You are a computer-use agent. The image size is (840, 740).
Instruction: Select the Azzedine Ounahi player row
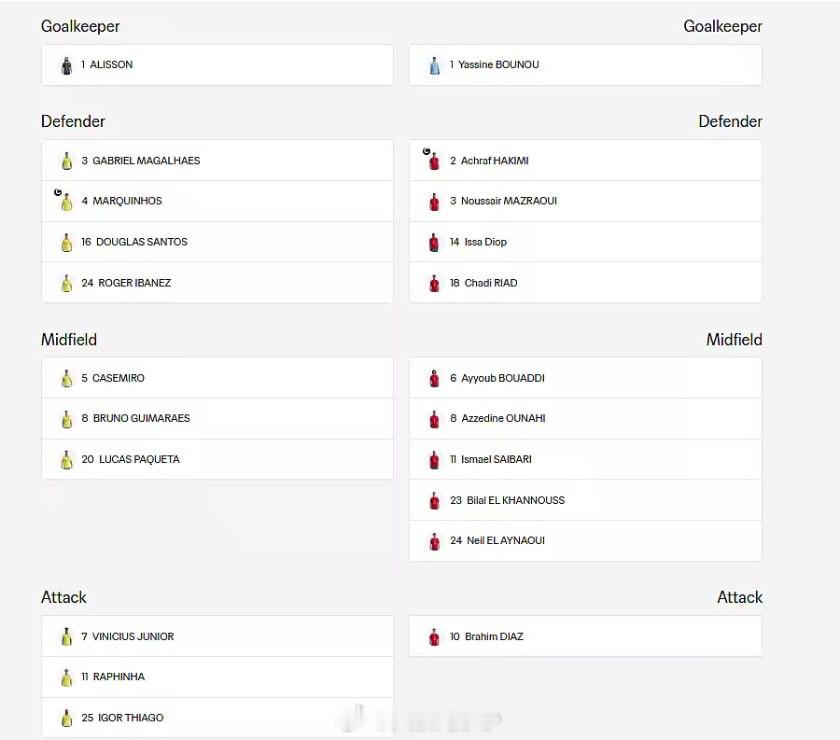click(586, 418)
